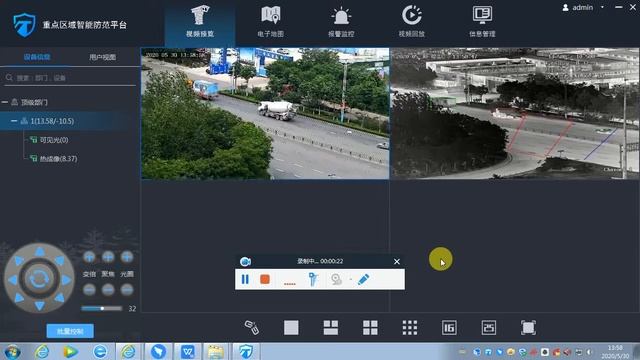Switch to nine-pane grid layout
The image size is (640, 360).
coord(410,327)
